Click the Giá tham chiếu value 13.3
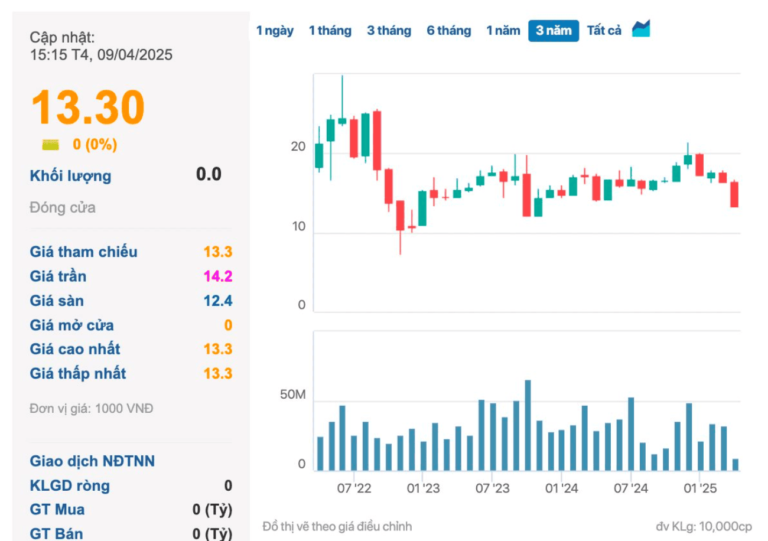This screenshot has width=768, height=541. tap(217, 252)
